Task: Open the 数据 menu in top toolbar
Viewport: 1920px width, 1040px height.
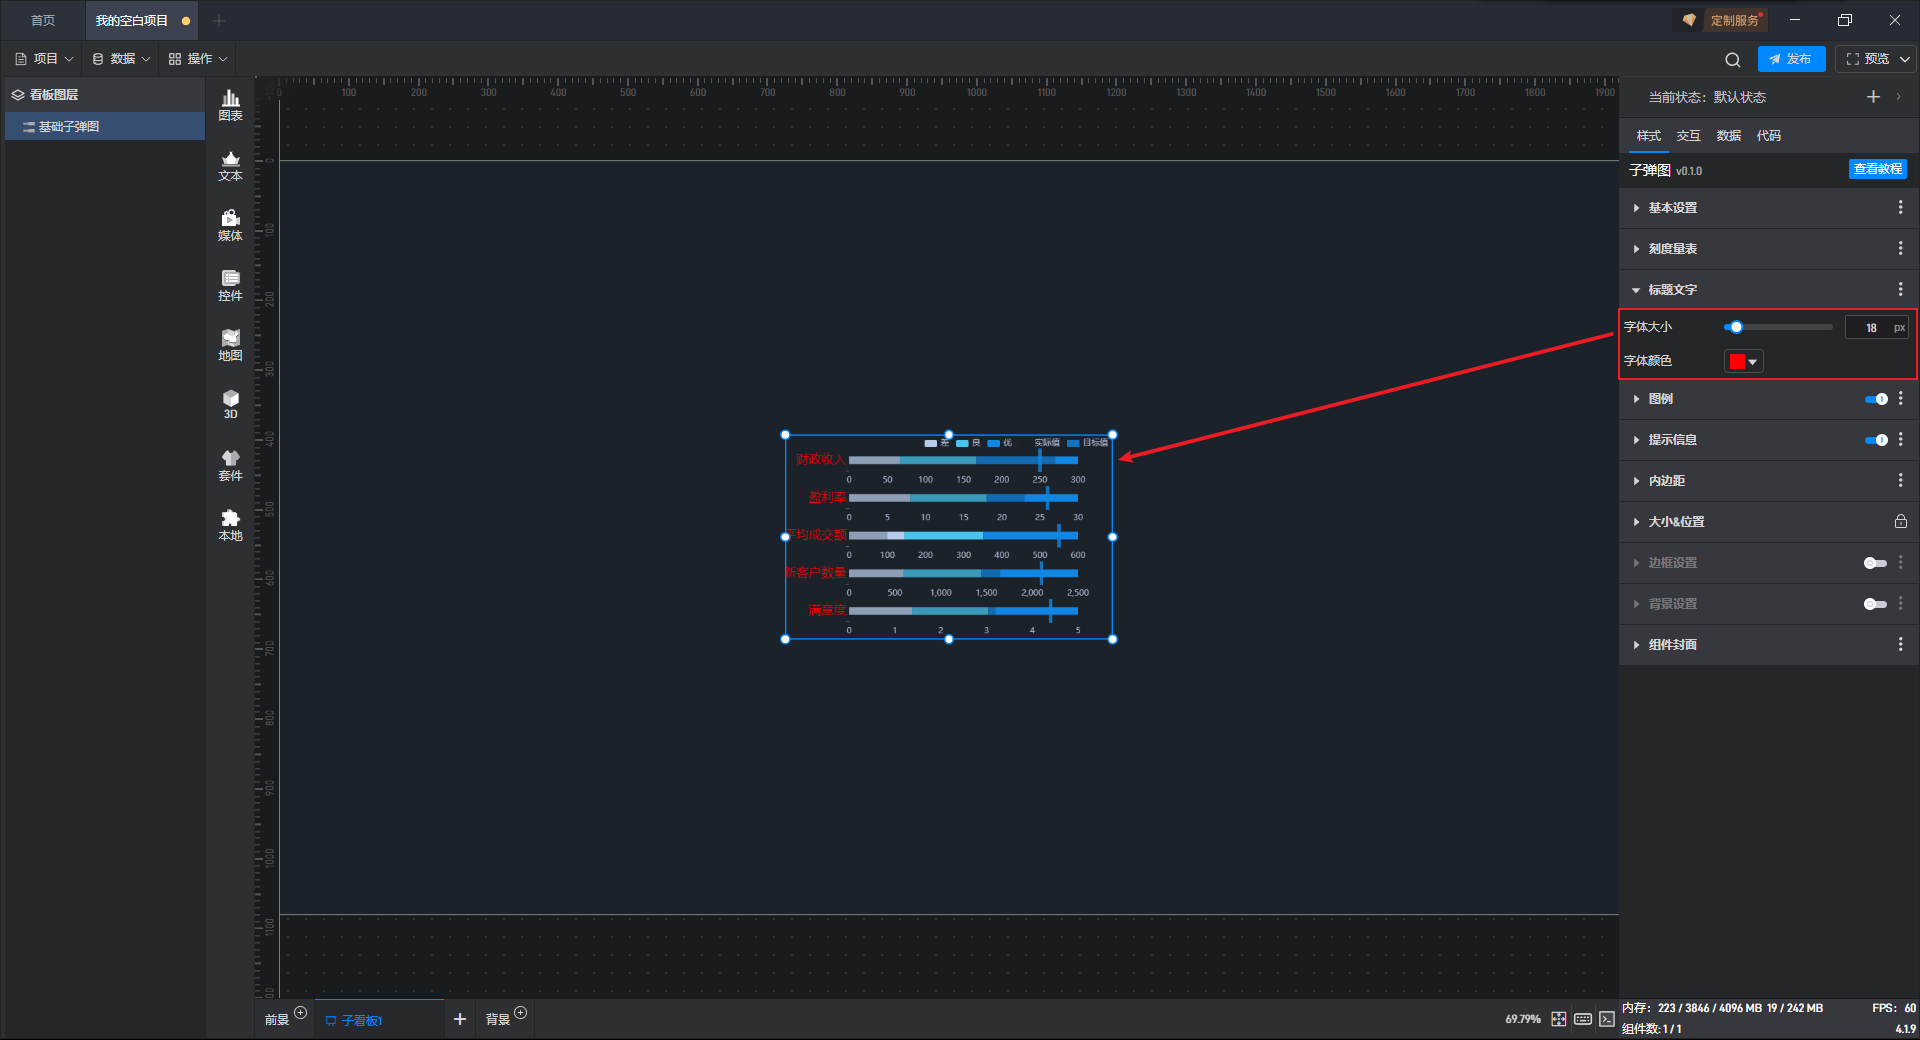Action: coord(121,59)
